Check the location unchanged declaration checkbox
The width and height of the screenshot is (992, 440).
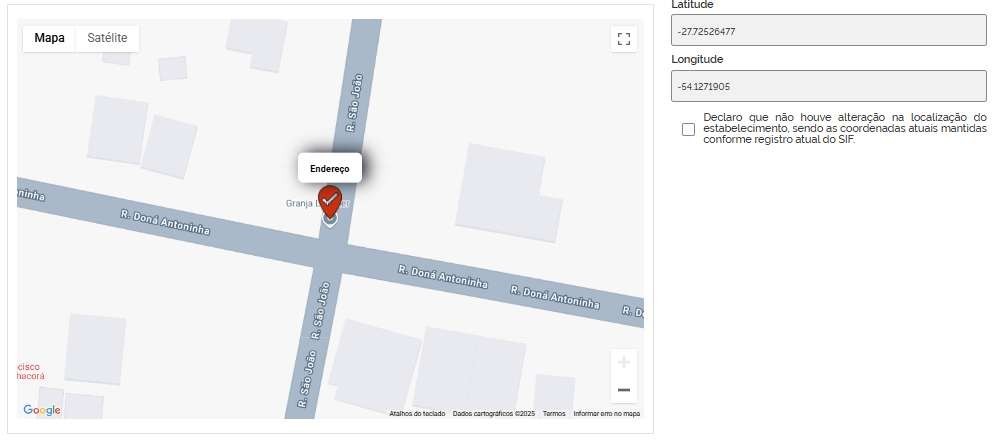(x=688, y=130)
